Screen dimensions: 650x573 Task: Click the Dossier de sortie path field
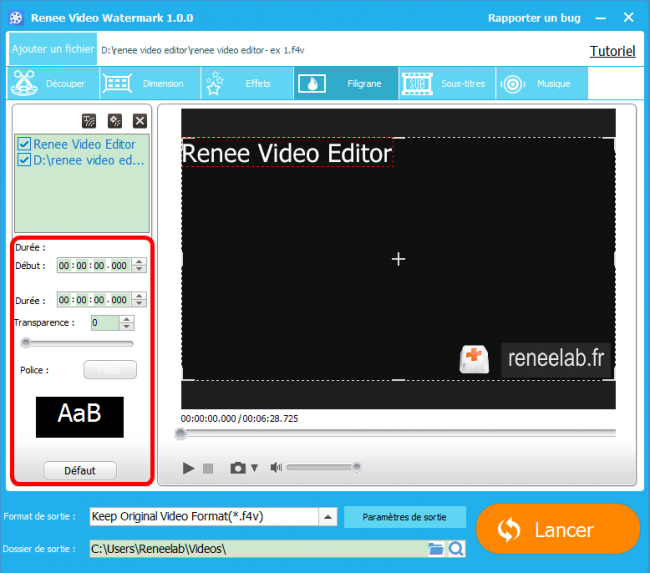click(259, 549)
